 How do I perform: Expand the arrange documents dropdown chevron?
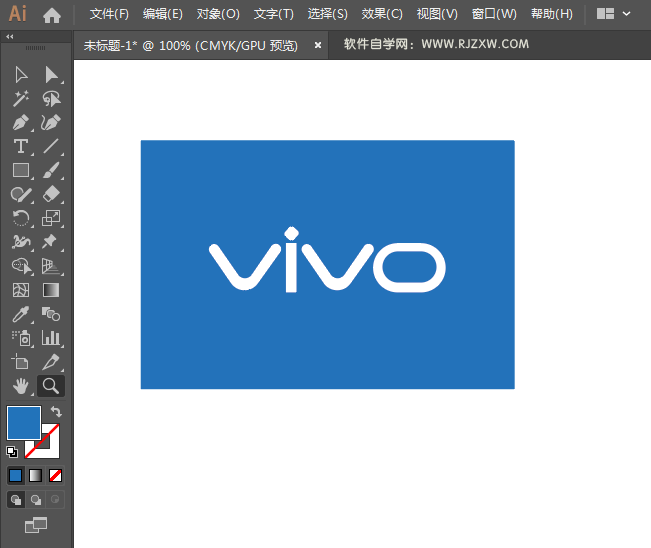tap(627, 14)
